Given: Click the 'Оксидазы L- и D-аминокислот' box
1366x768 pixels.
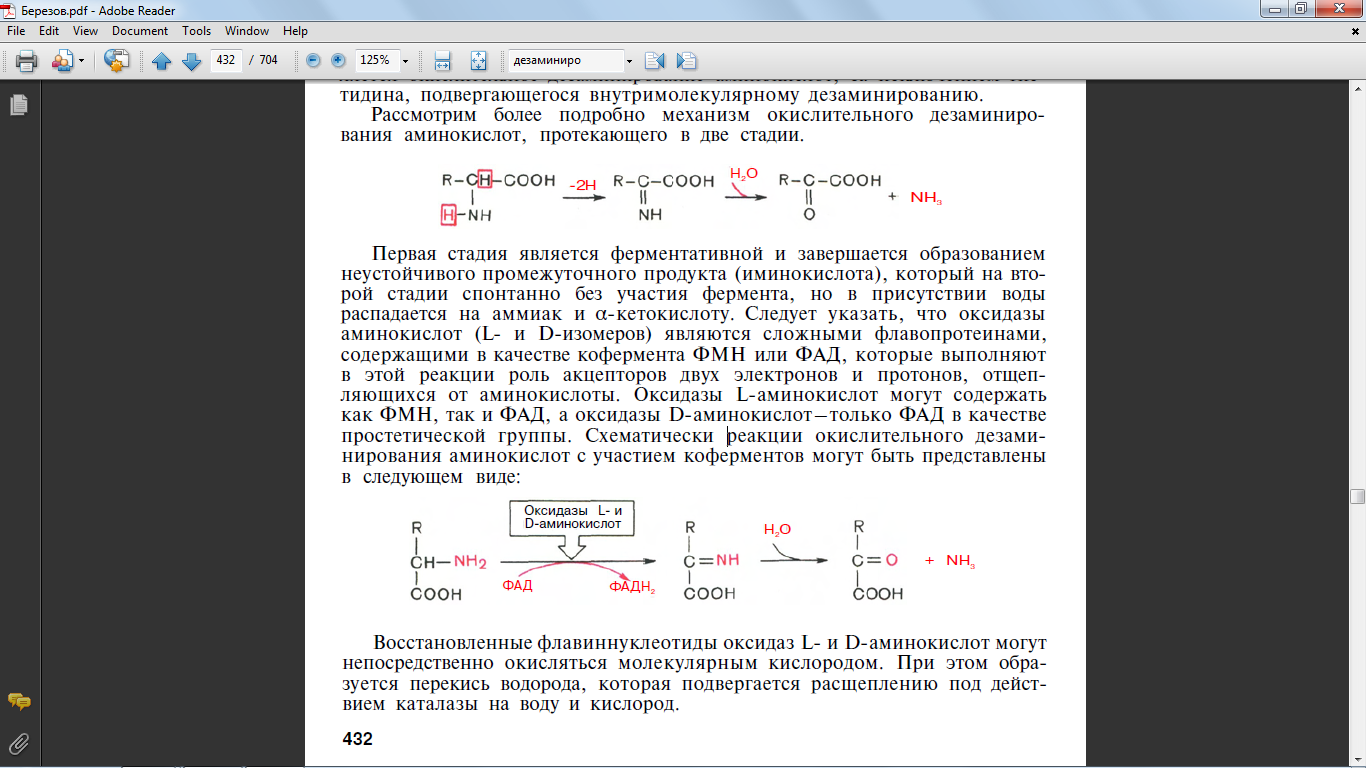Looking at the screenshot, I should pos(573,517).
